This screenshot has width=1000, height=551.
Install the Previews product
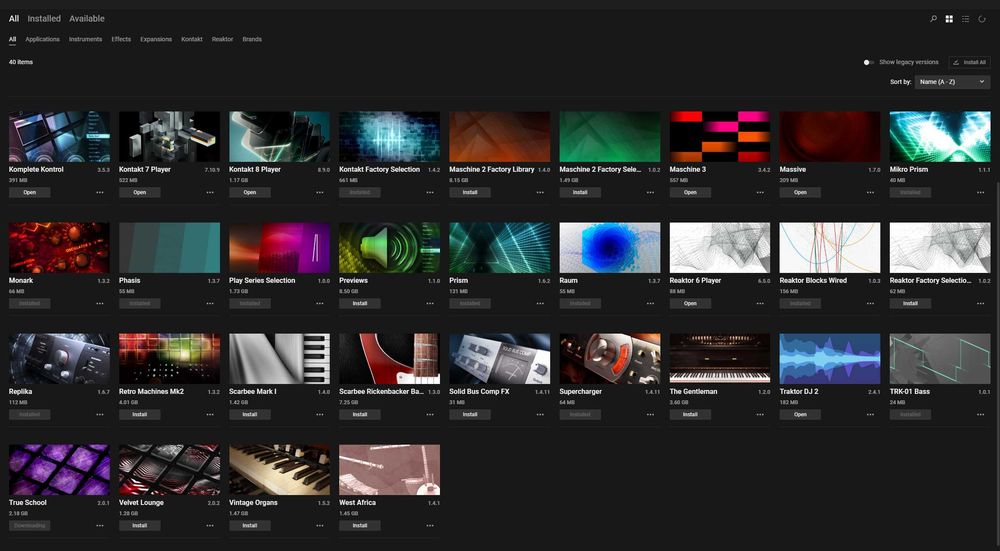[x=360, y=304]
